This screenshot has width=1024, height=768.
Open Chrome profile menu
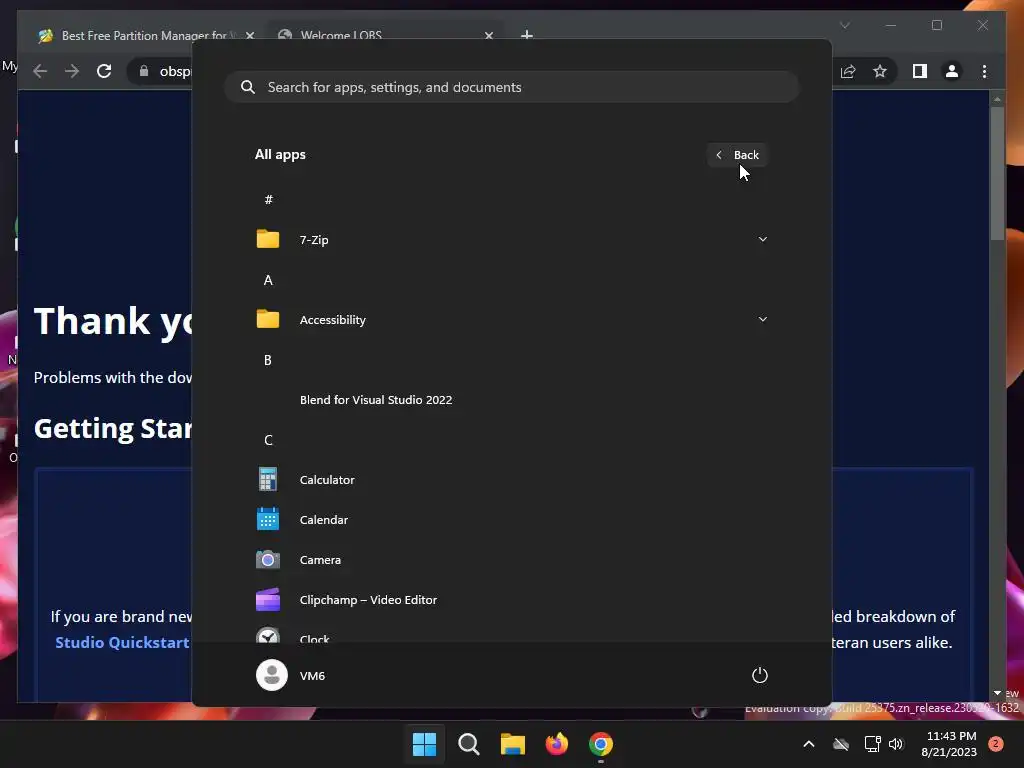pyautogui.click(x=952, y=71)
